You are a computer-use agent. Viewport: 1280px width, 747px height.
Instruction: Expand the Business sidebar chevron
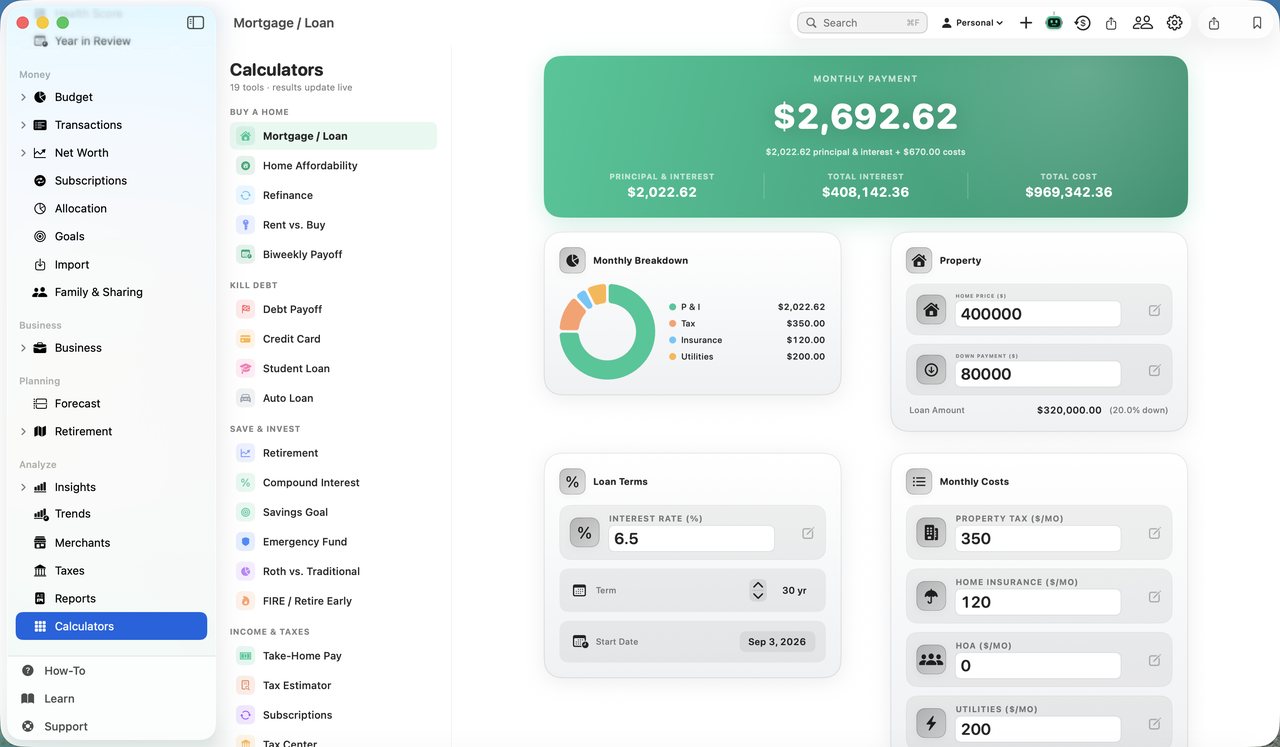click(23, 348)
